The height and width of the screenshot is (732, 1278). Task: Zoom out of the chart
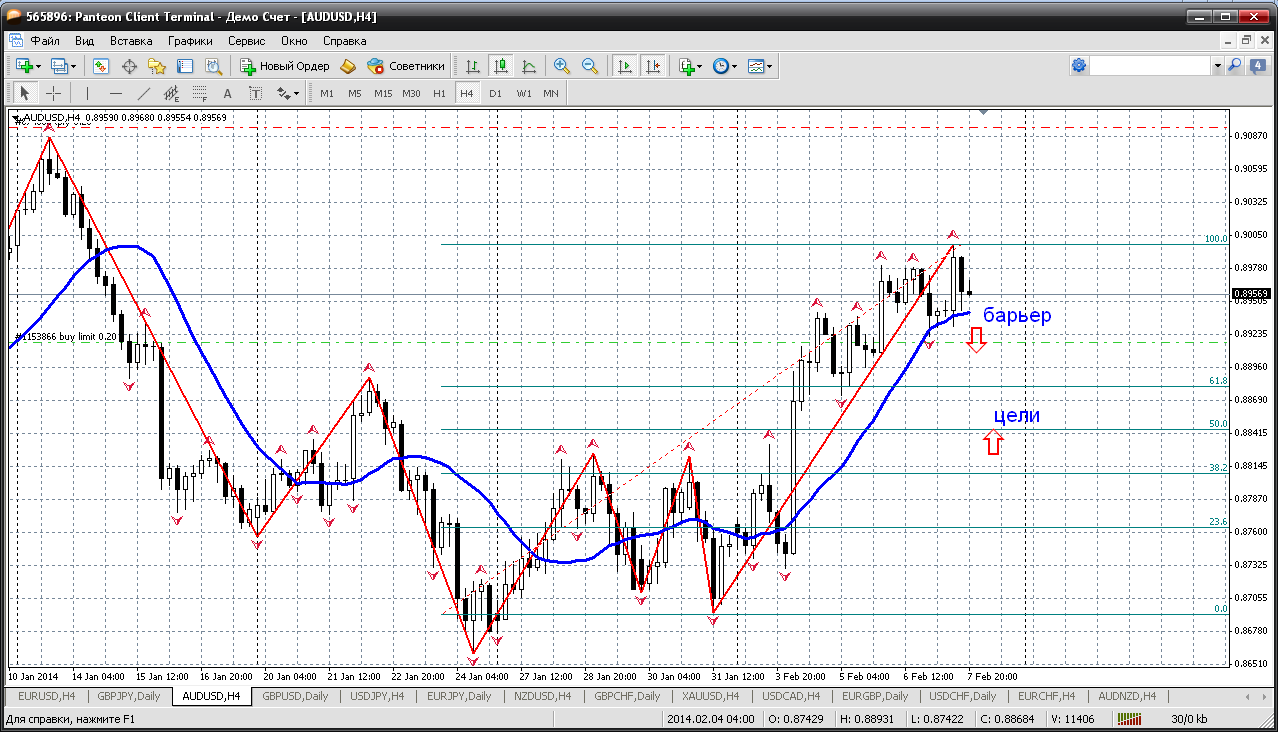click(590, 66)
